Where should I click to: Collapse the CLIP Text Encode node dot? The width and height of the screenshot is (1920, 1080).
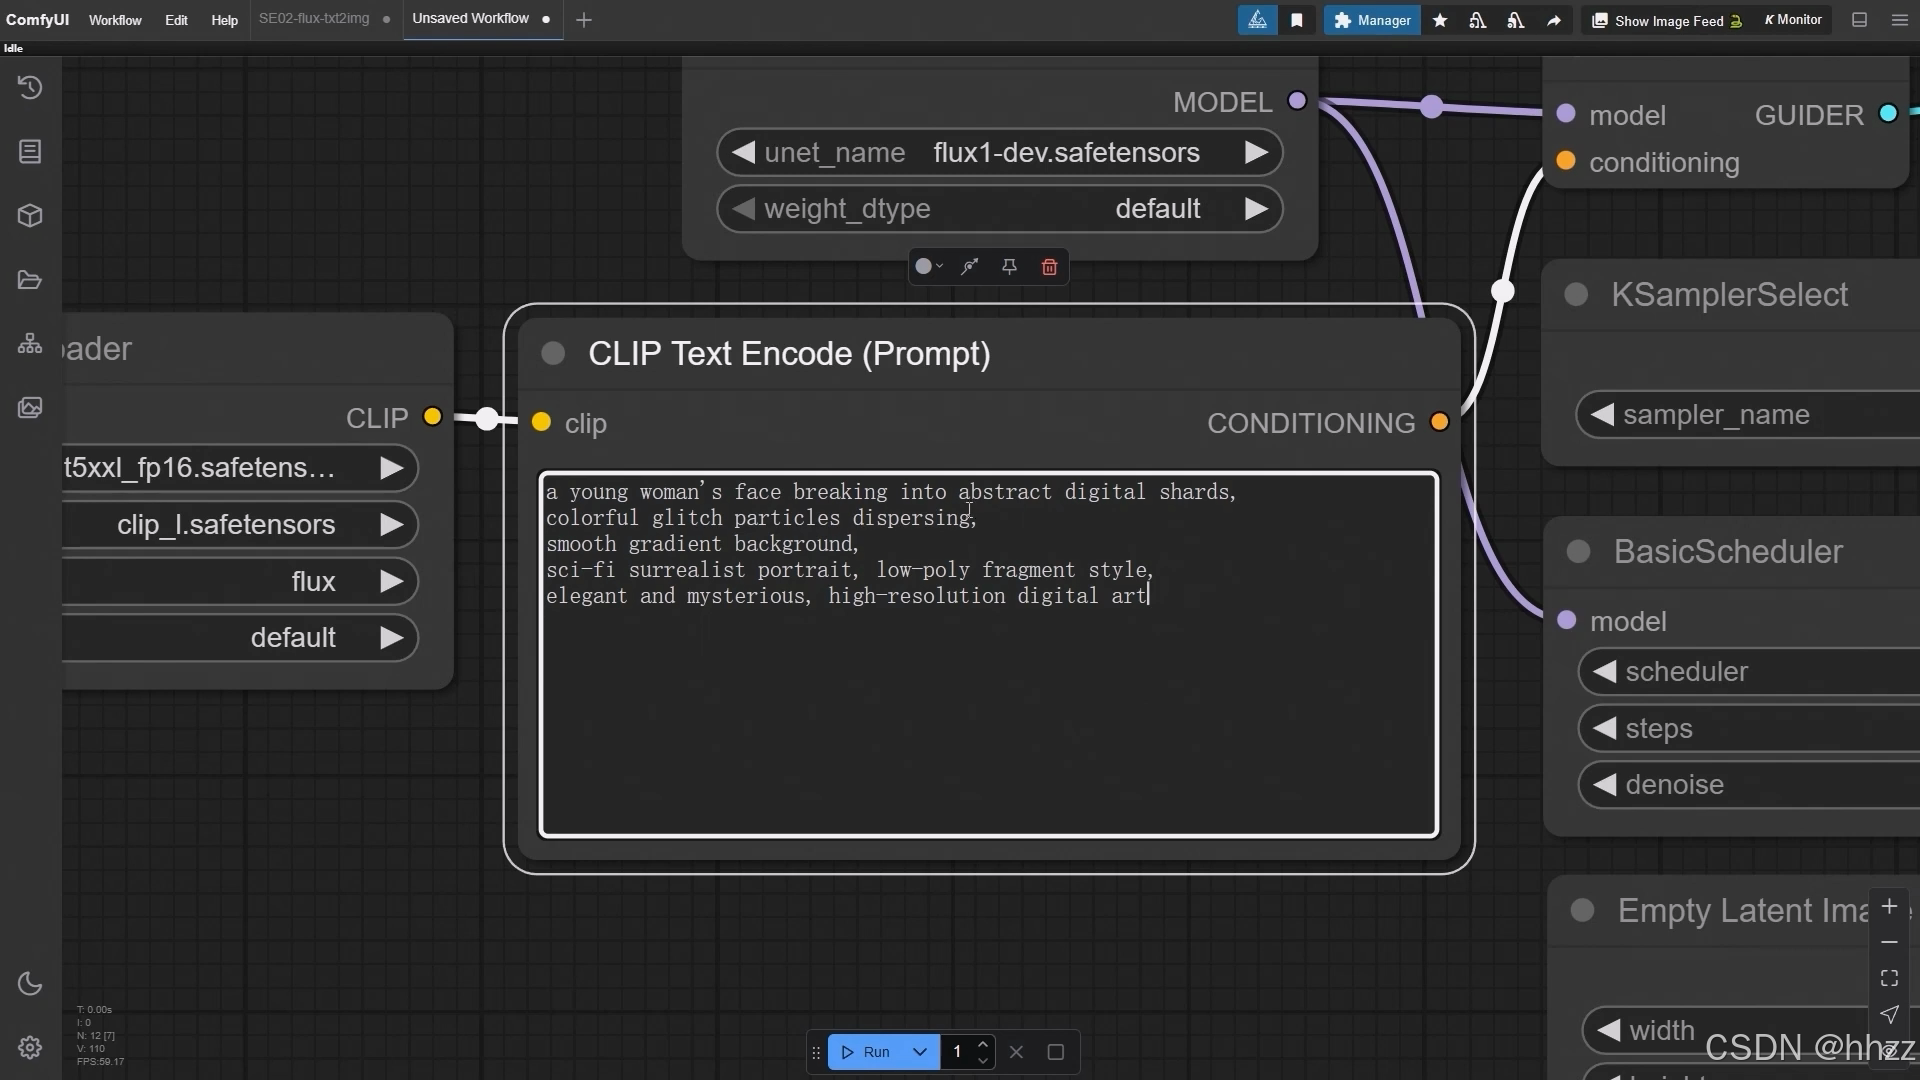(553, 353)
